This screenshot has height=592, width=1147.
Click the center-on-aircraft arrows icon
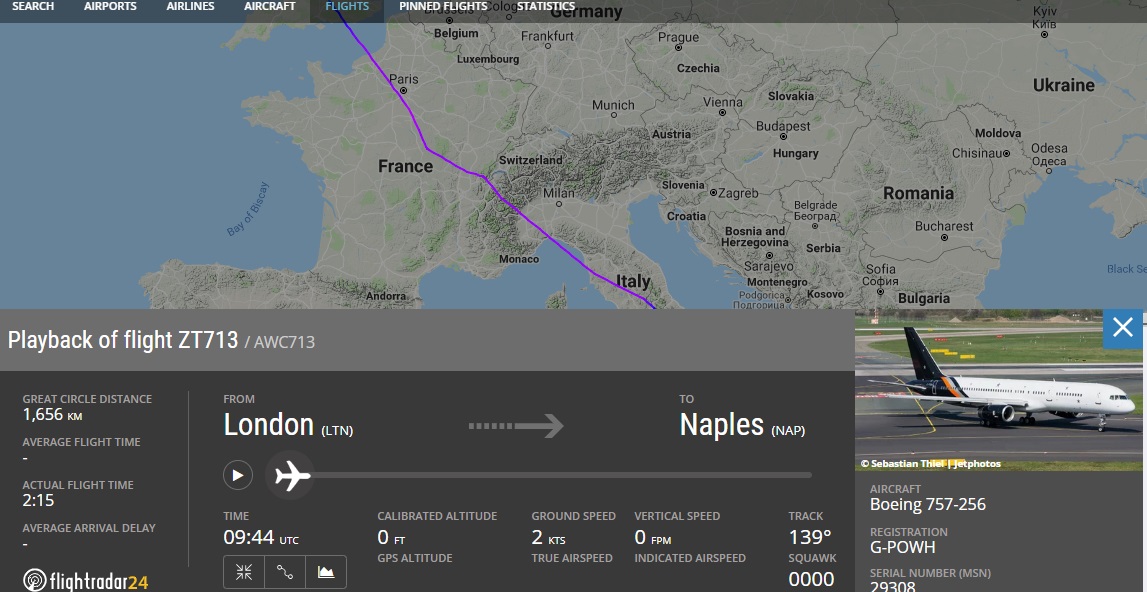click(244, 572)
